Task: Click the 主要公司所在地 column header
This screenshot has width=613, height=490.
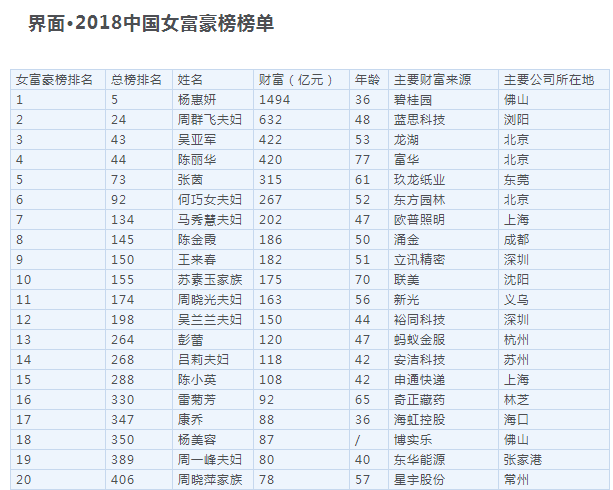Action: pyautogui.click(x=549, y=80)
